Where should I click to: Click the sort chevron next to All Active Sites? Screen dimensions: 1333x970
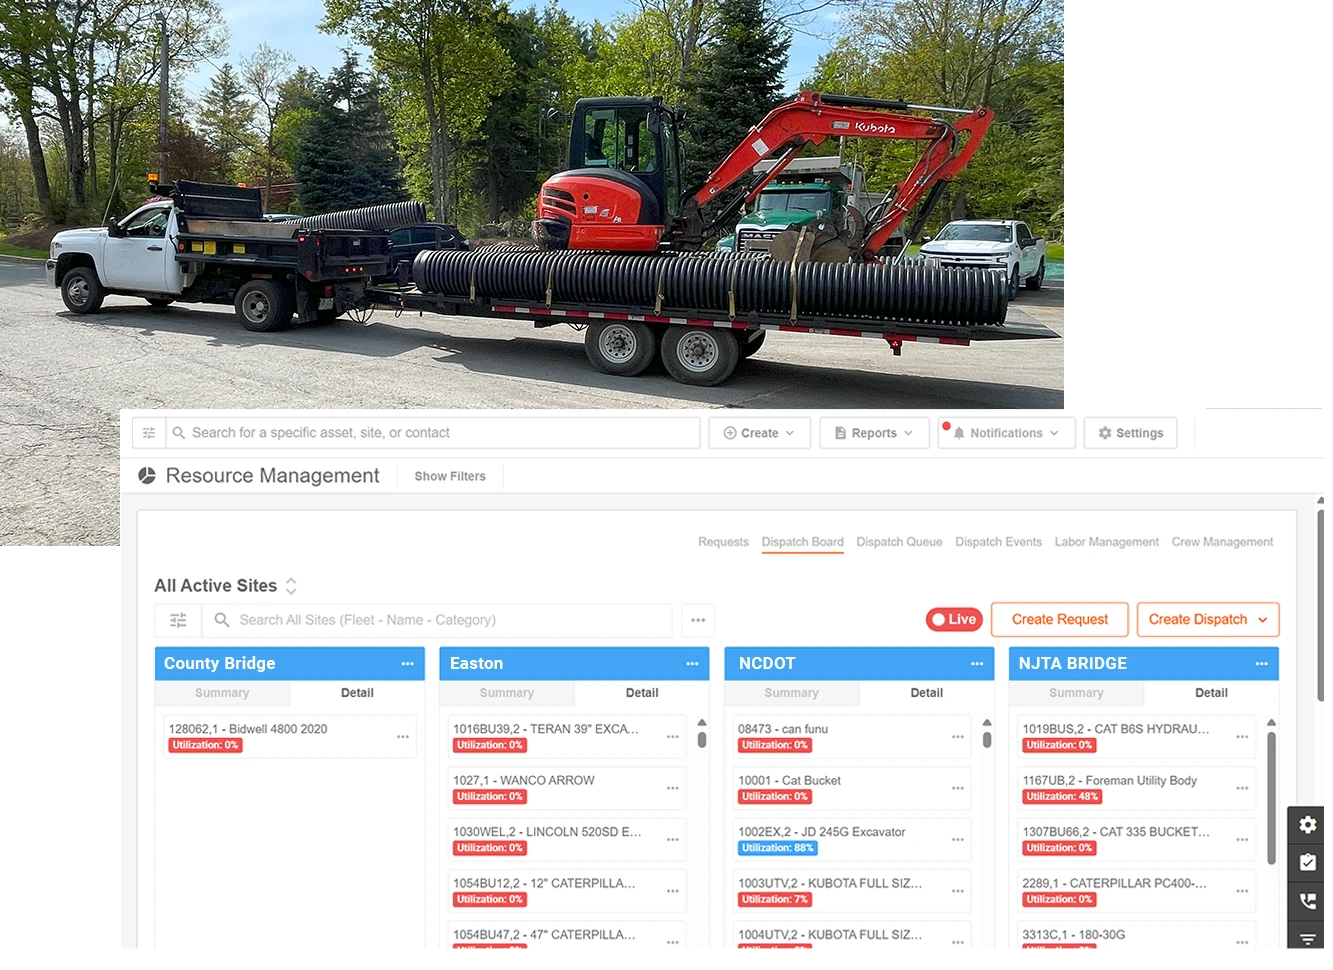coord(291,586)
